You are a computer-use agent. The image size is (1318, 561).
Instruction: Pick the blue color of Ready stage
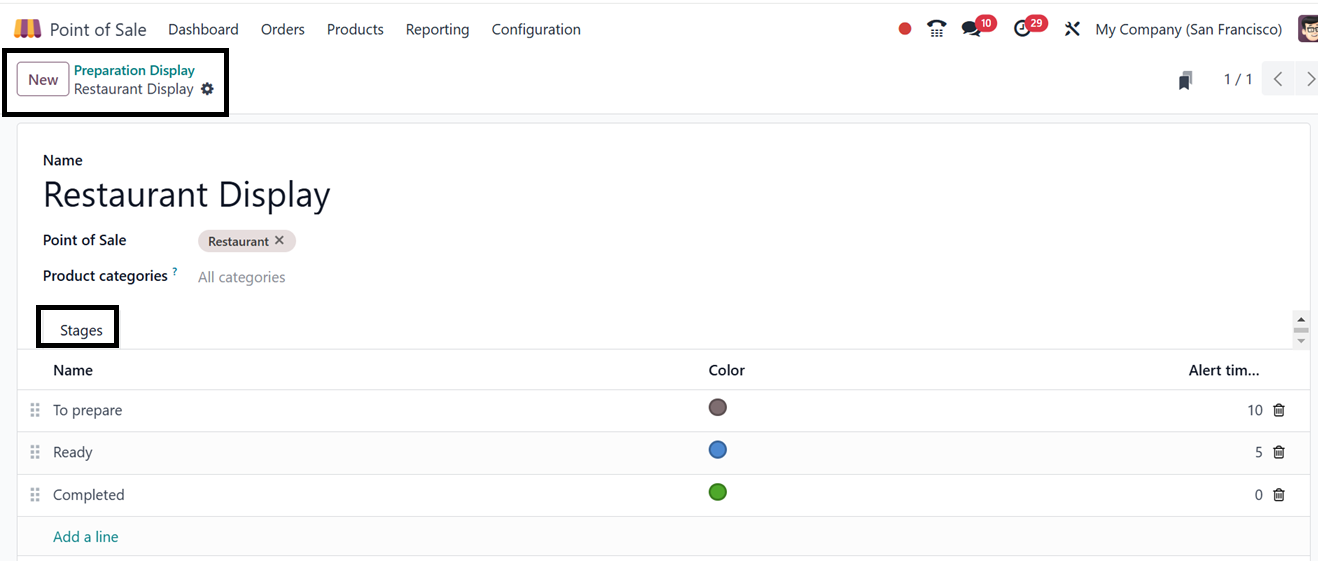(x=717, y=450)
